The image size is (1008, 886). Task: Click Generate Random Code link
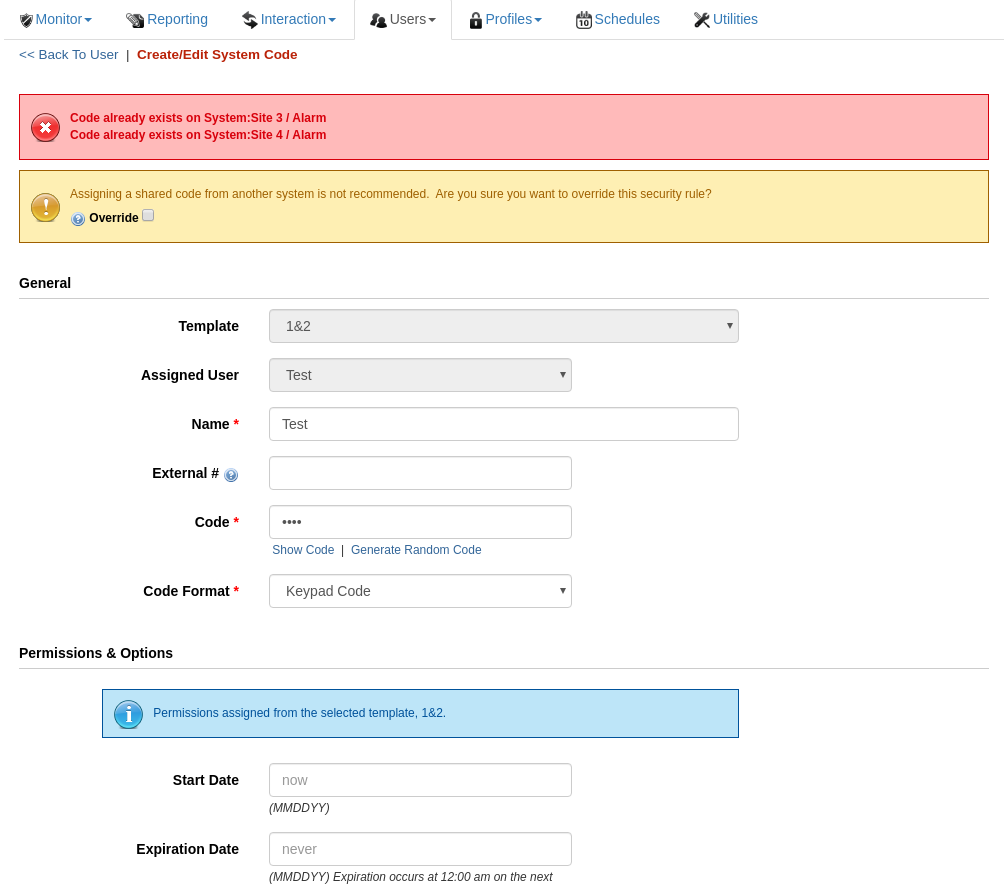[x=416, y=550]
